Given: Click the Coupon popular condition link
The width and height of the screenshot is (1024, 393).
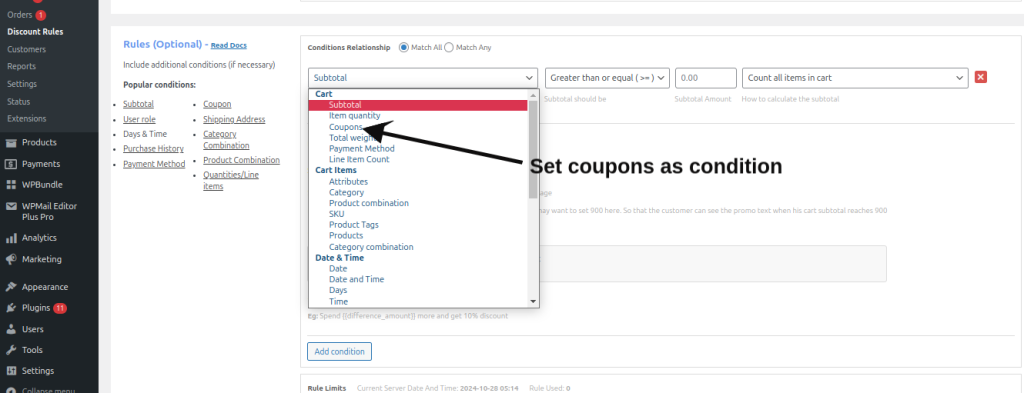Looking at the screenshot, I should click(217, 104).
